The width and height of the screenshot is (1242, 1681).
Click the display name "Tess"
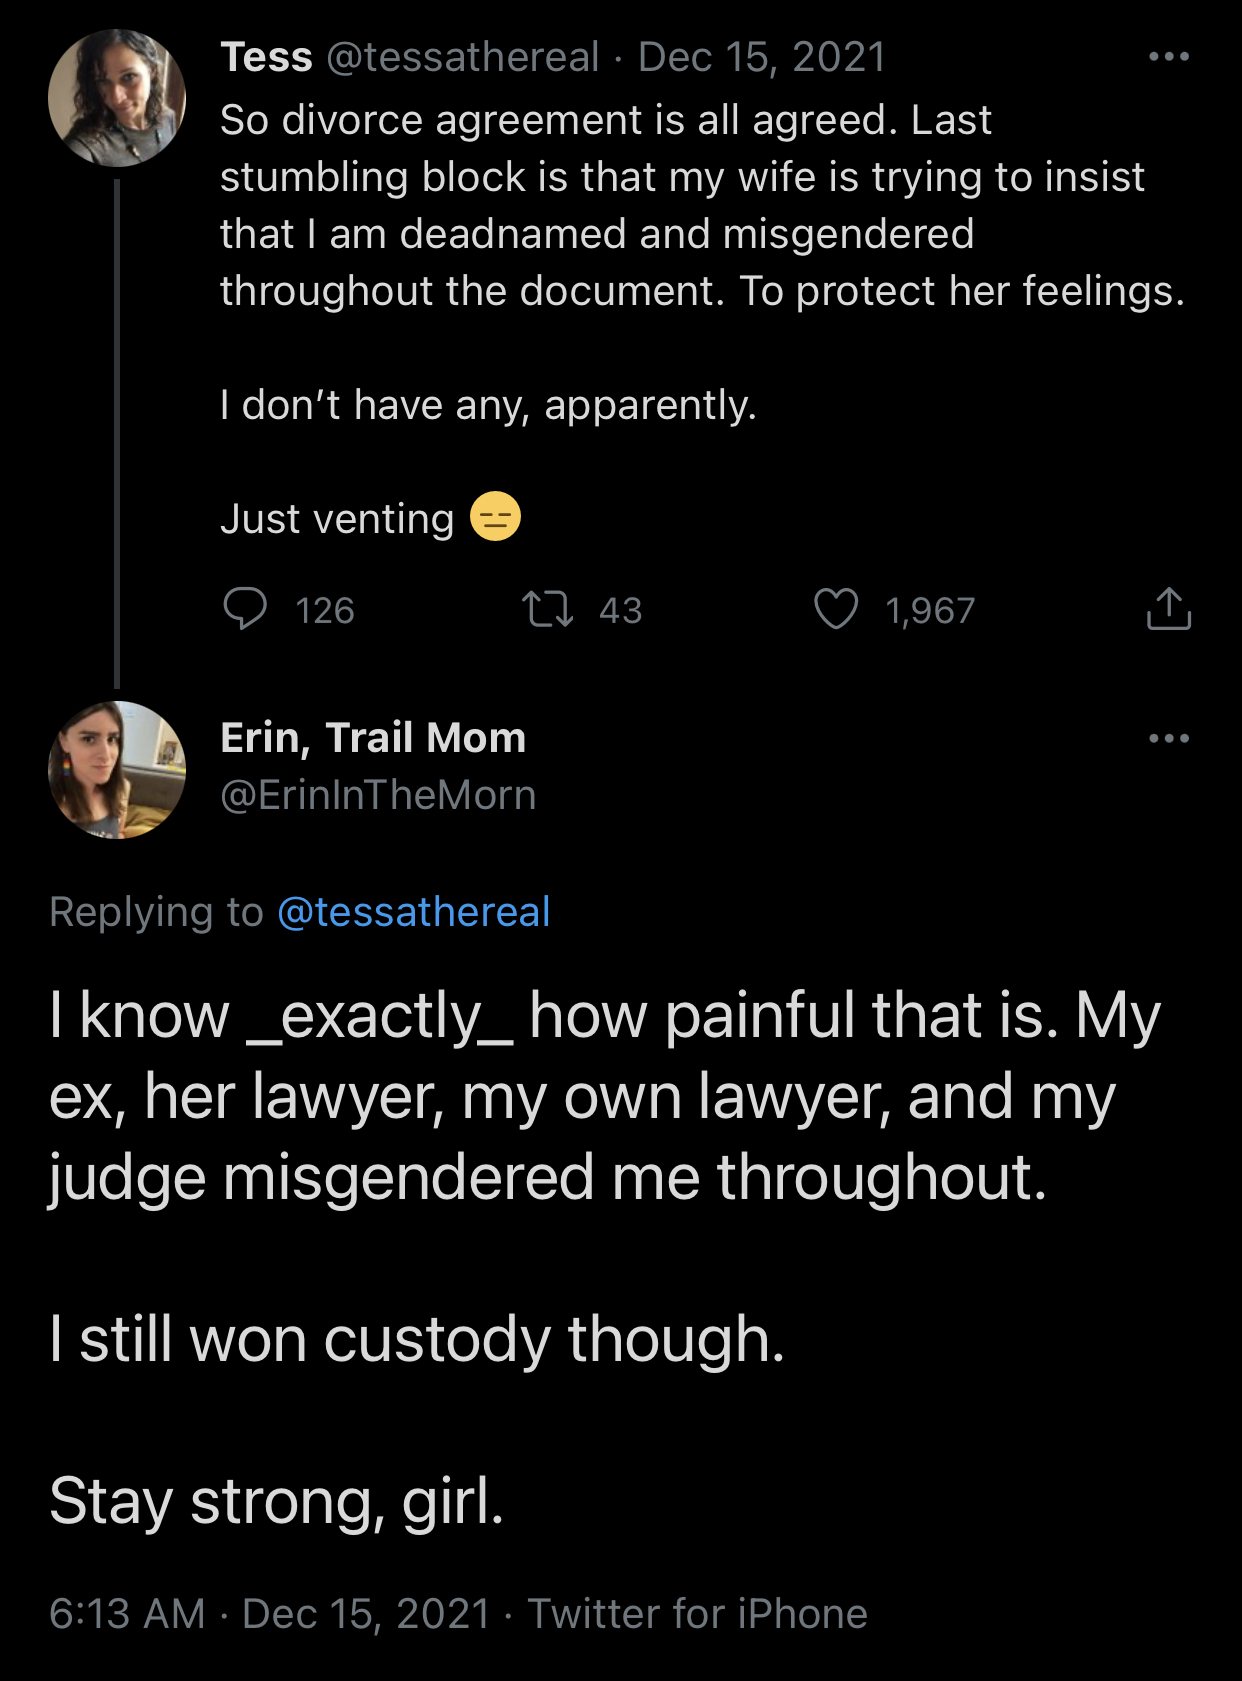[x=266, y=57]
